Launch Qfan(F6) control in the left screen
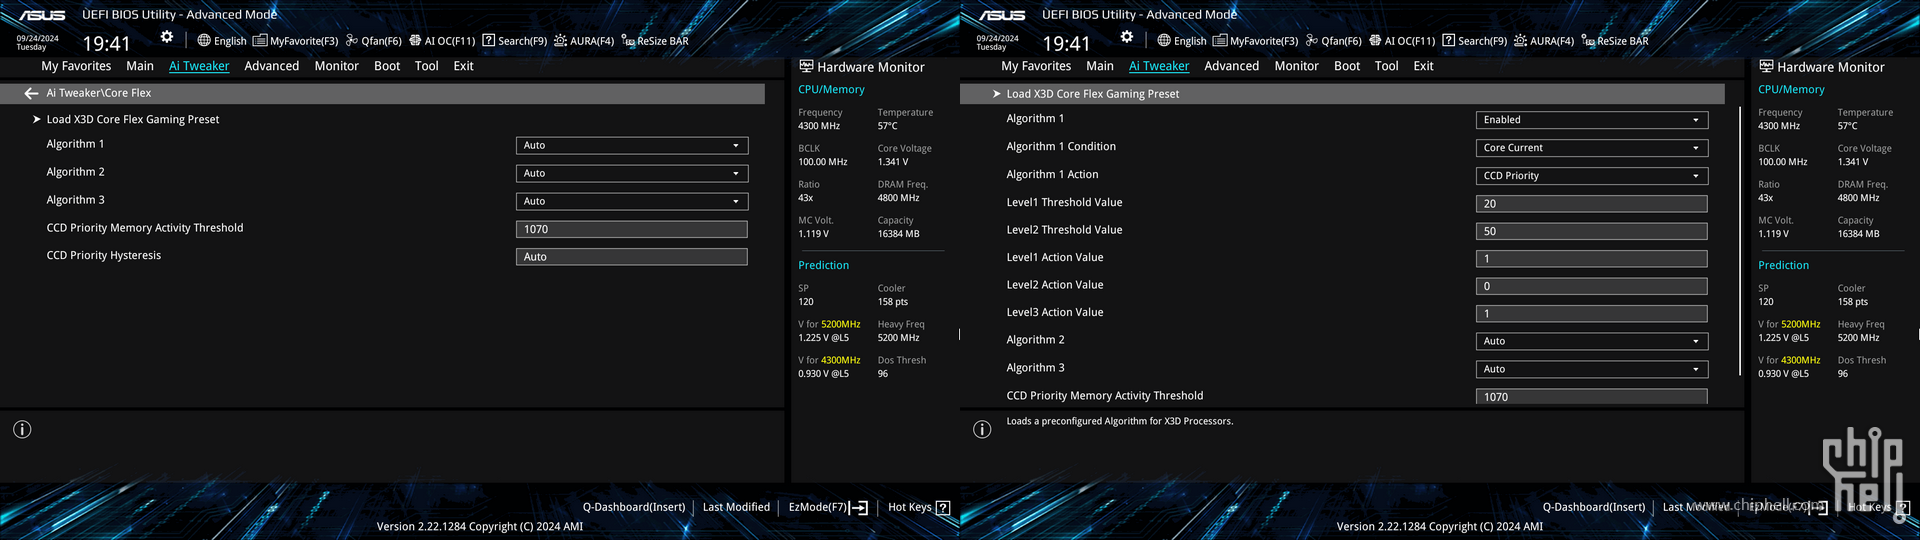 pyautogui.click(x=373, y=41)
